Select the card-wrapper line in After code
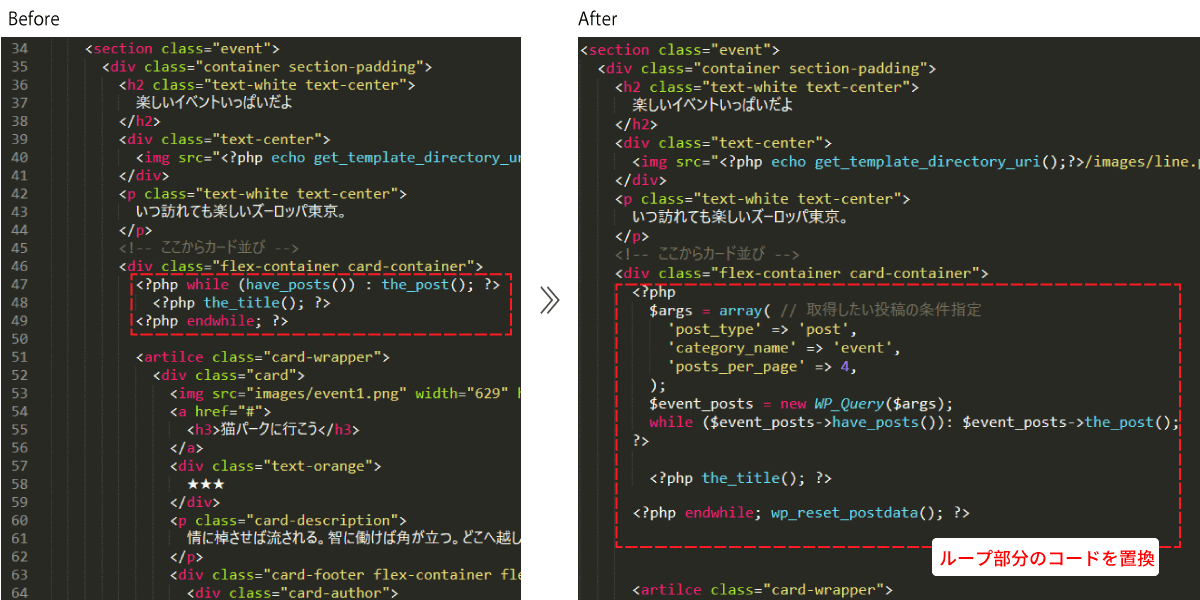This screenshot has width=1200, height=600. (761, 590)
